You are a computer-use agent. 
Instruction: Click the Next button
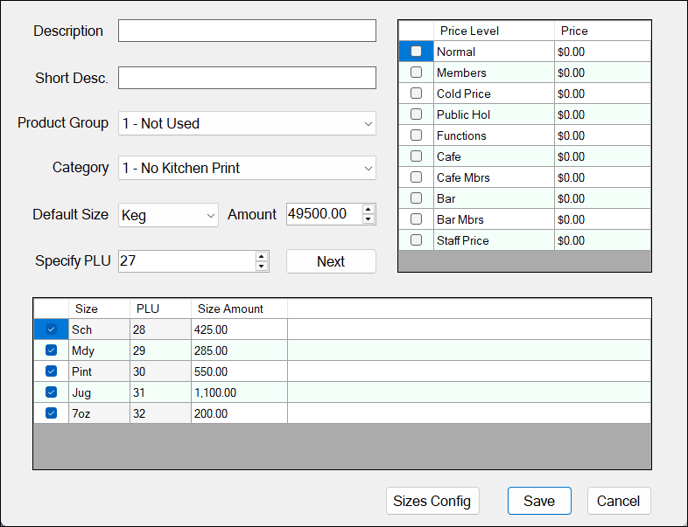pyautogui.click(x=331, y=262)
